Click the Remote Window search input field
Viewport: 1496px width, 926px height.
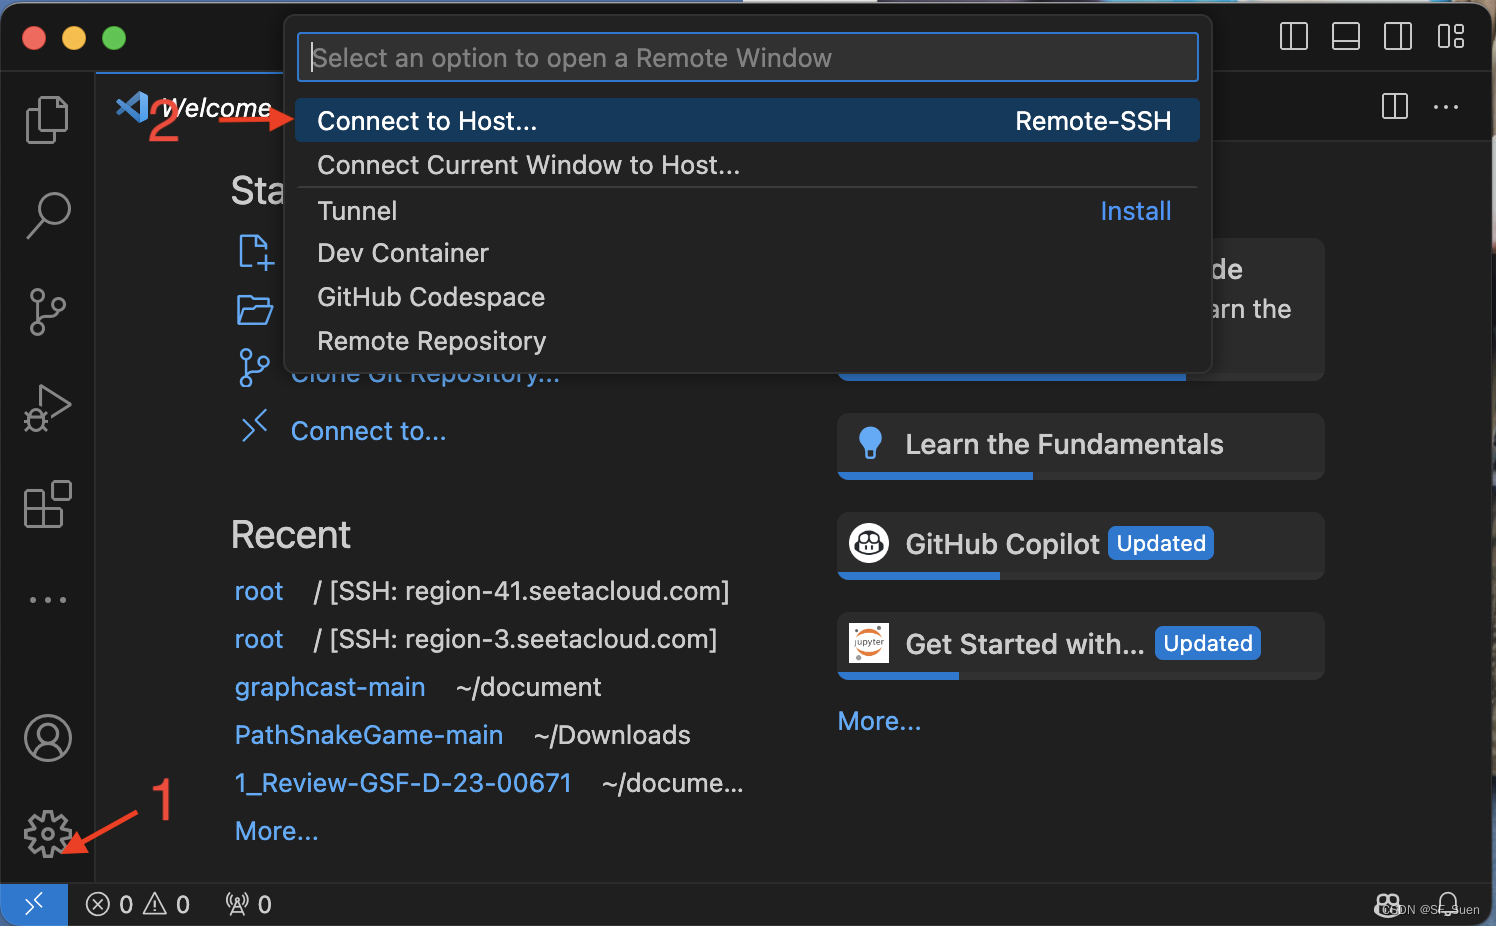click(747, 57)
